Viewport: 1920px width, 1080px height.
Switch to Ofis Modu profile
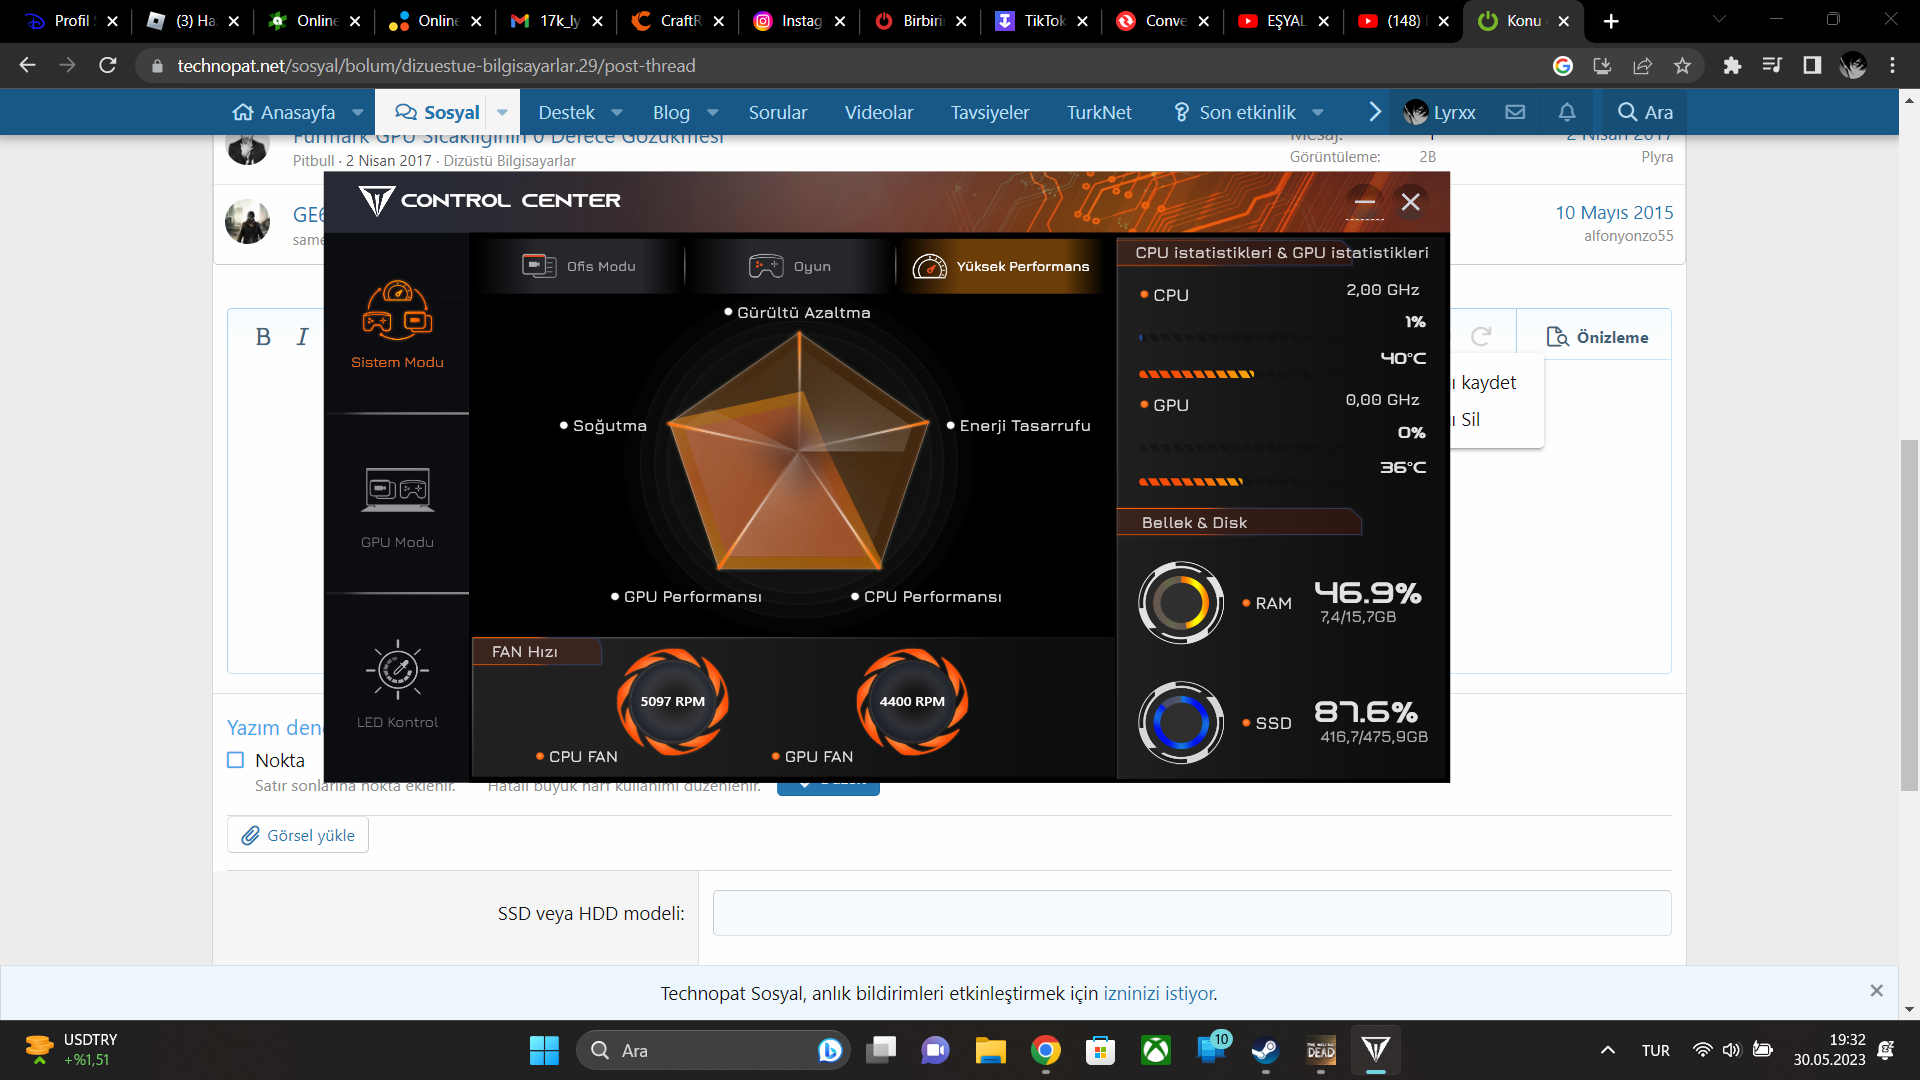point(579,266)
